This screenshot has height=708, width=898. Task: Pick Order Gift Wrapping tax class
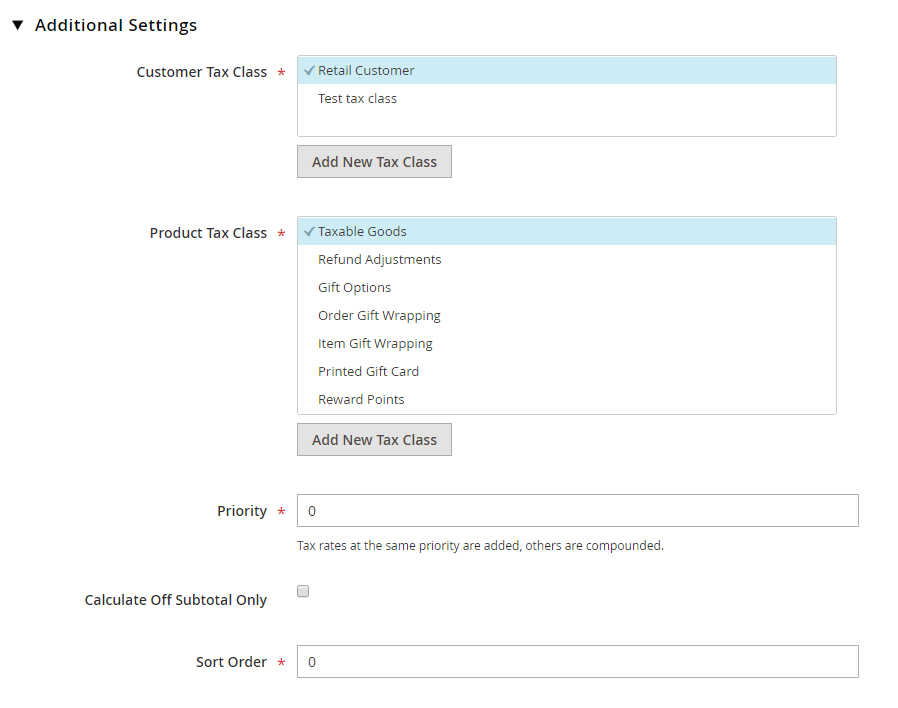[566, 316]
